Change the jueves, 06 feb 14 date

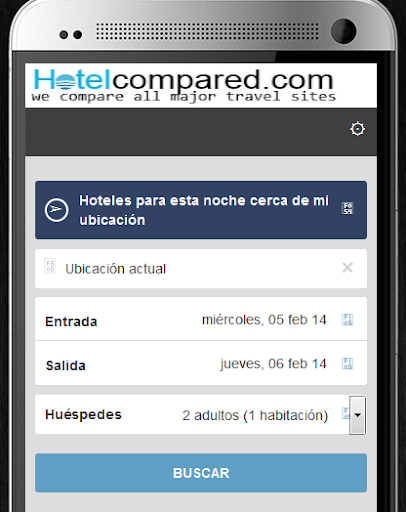coord(273,364)
